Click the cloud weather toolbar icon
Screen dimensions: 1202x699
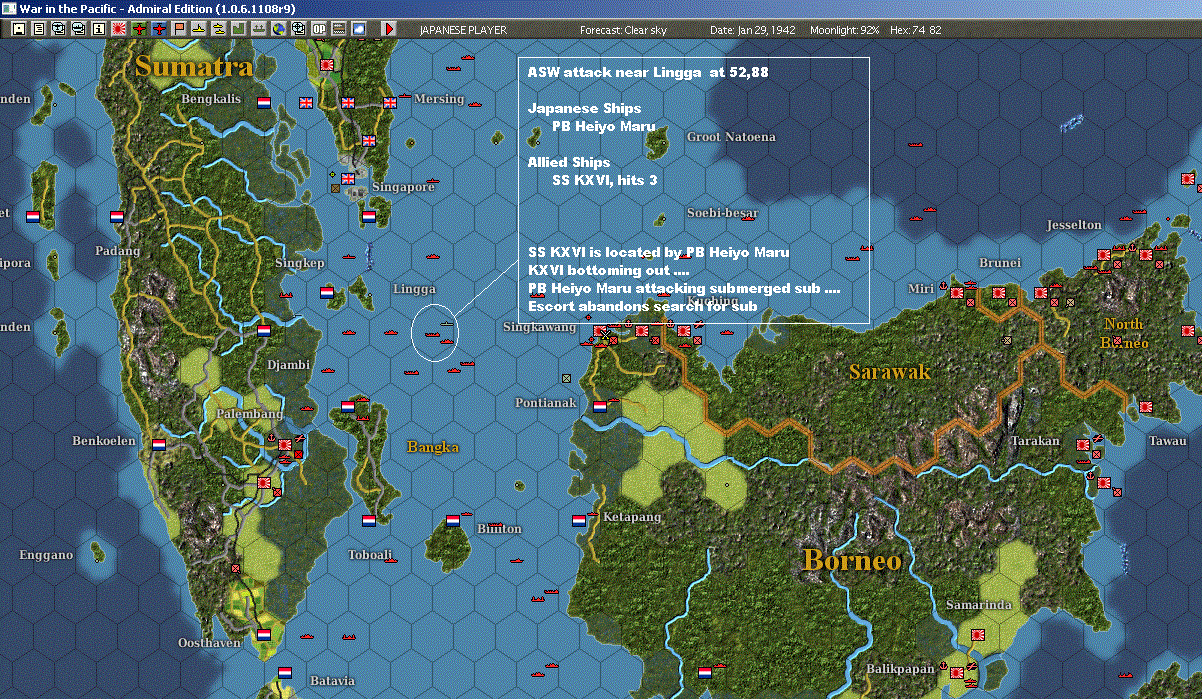pos(358,29)
